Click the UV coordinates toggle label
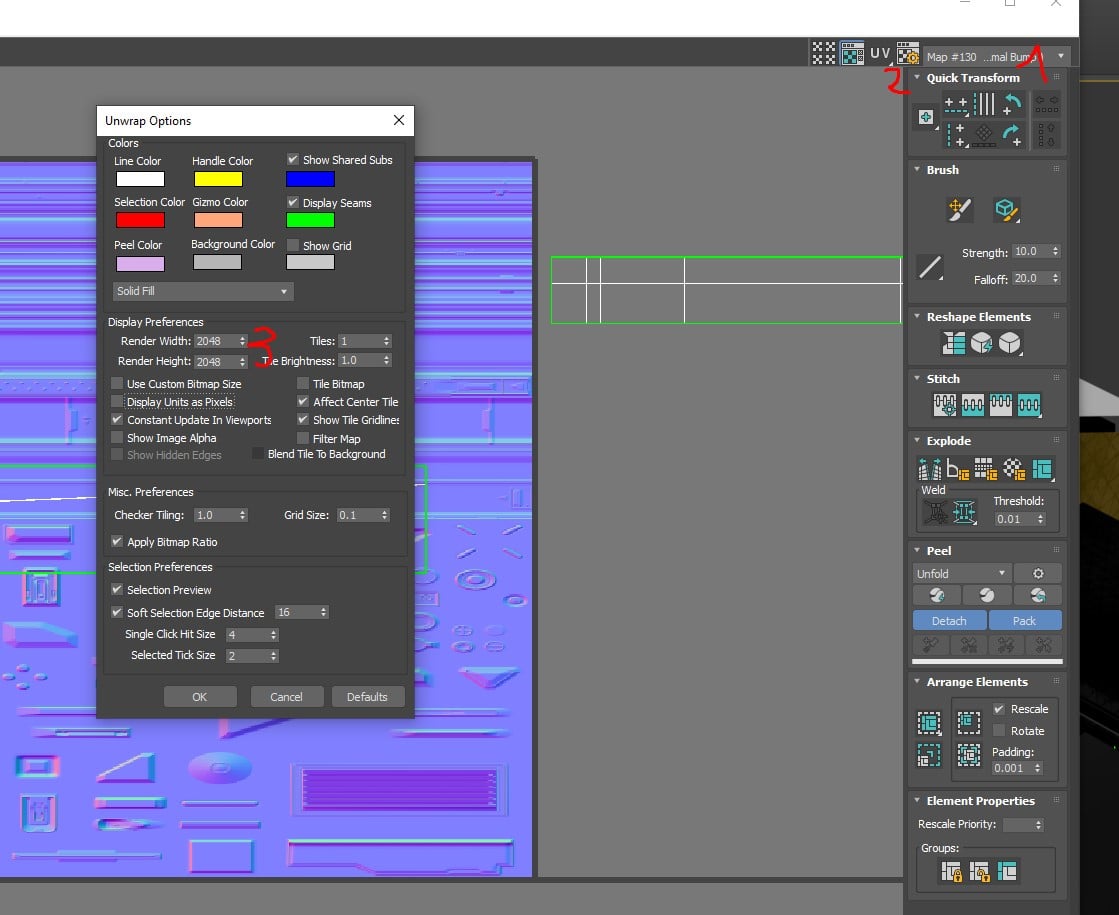Image resolution: width=1119 pixels, height=915 pixels. 880,53
